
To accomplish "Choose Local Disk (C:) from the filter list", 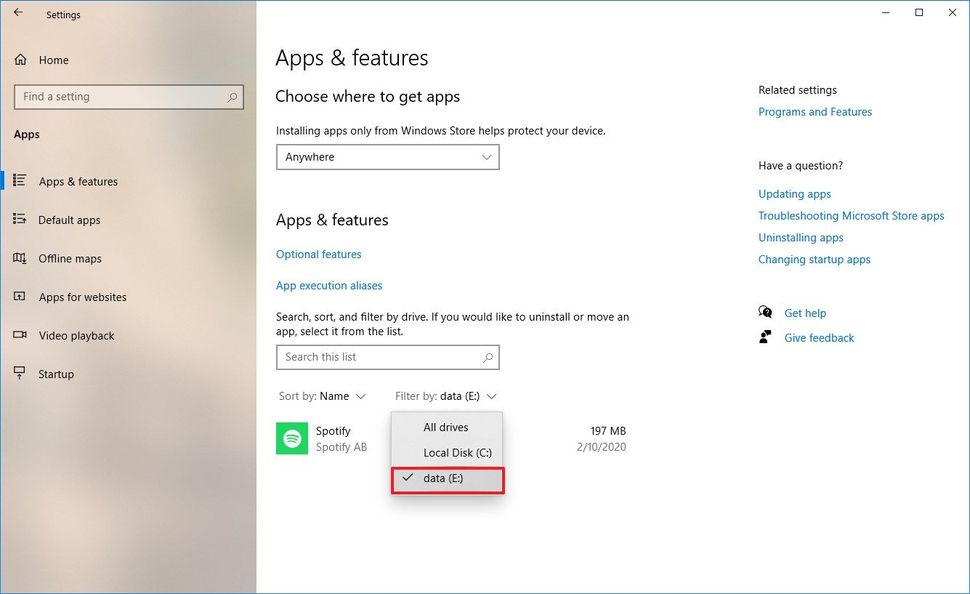I will (x=456, y=452).
